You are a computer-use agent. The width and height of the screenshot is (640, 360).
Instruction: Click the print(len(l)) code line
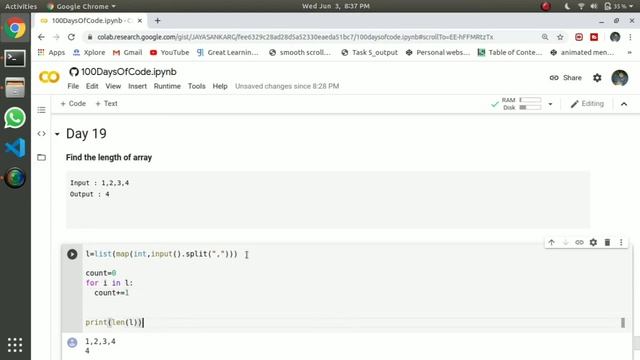(114, 322)
